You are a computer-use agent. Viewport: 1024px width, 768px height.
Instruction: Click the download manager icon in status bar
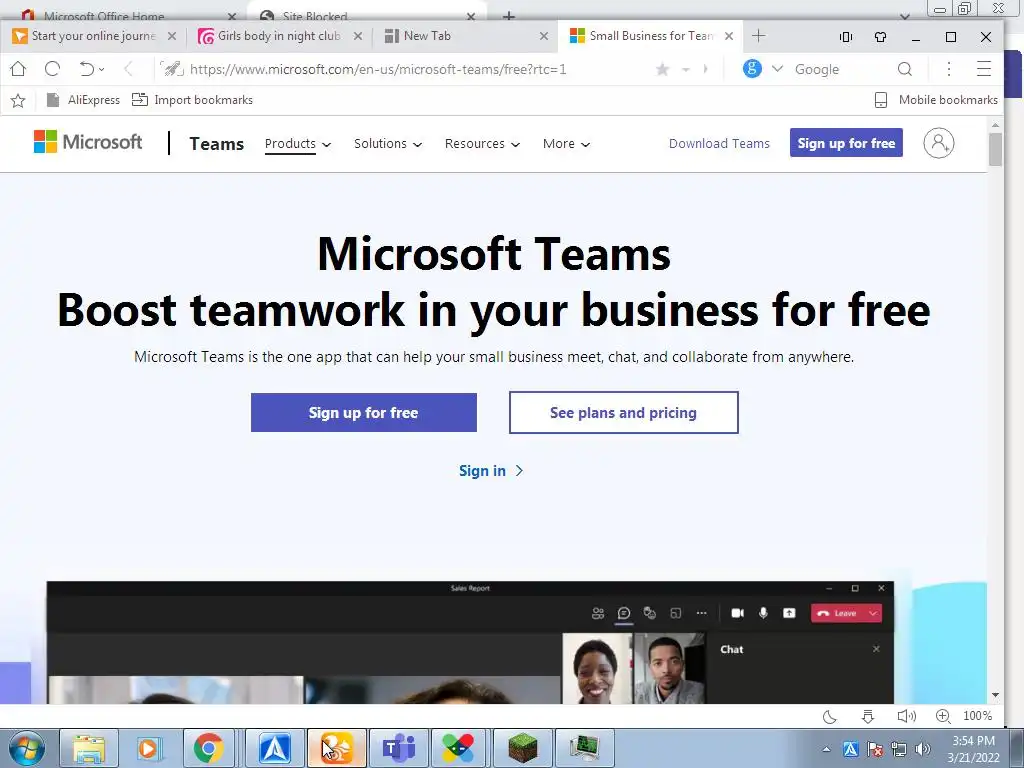tap(867, 716)
